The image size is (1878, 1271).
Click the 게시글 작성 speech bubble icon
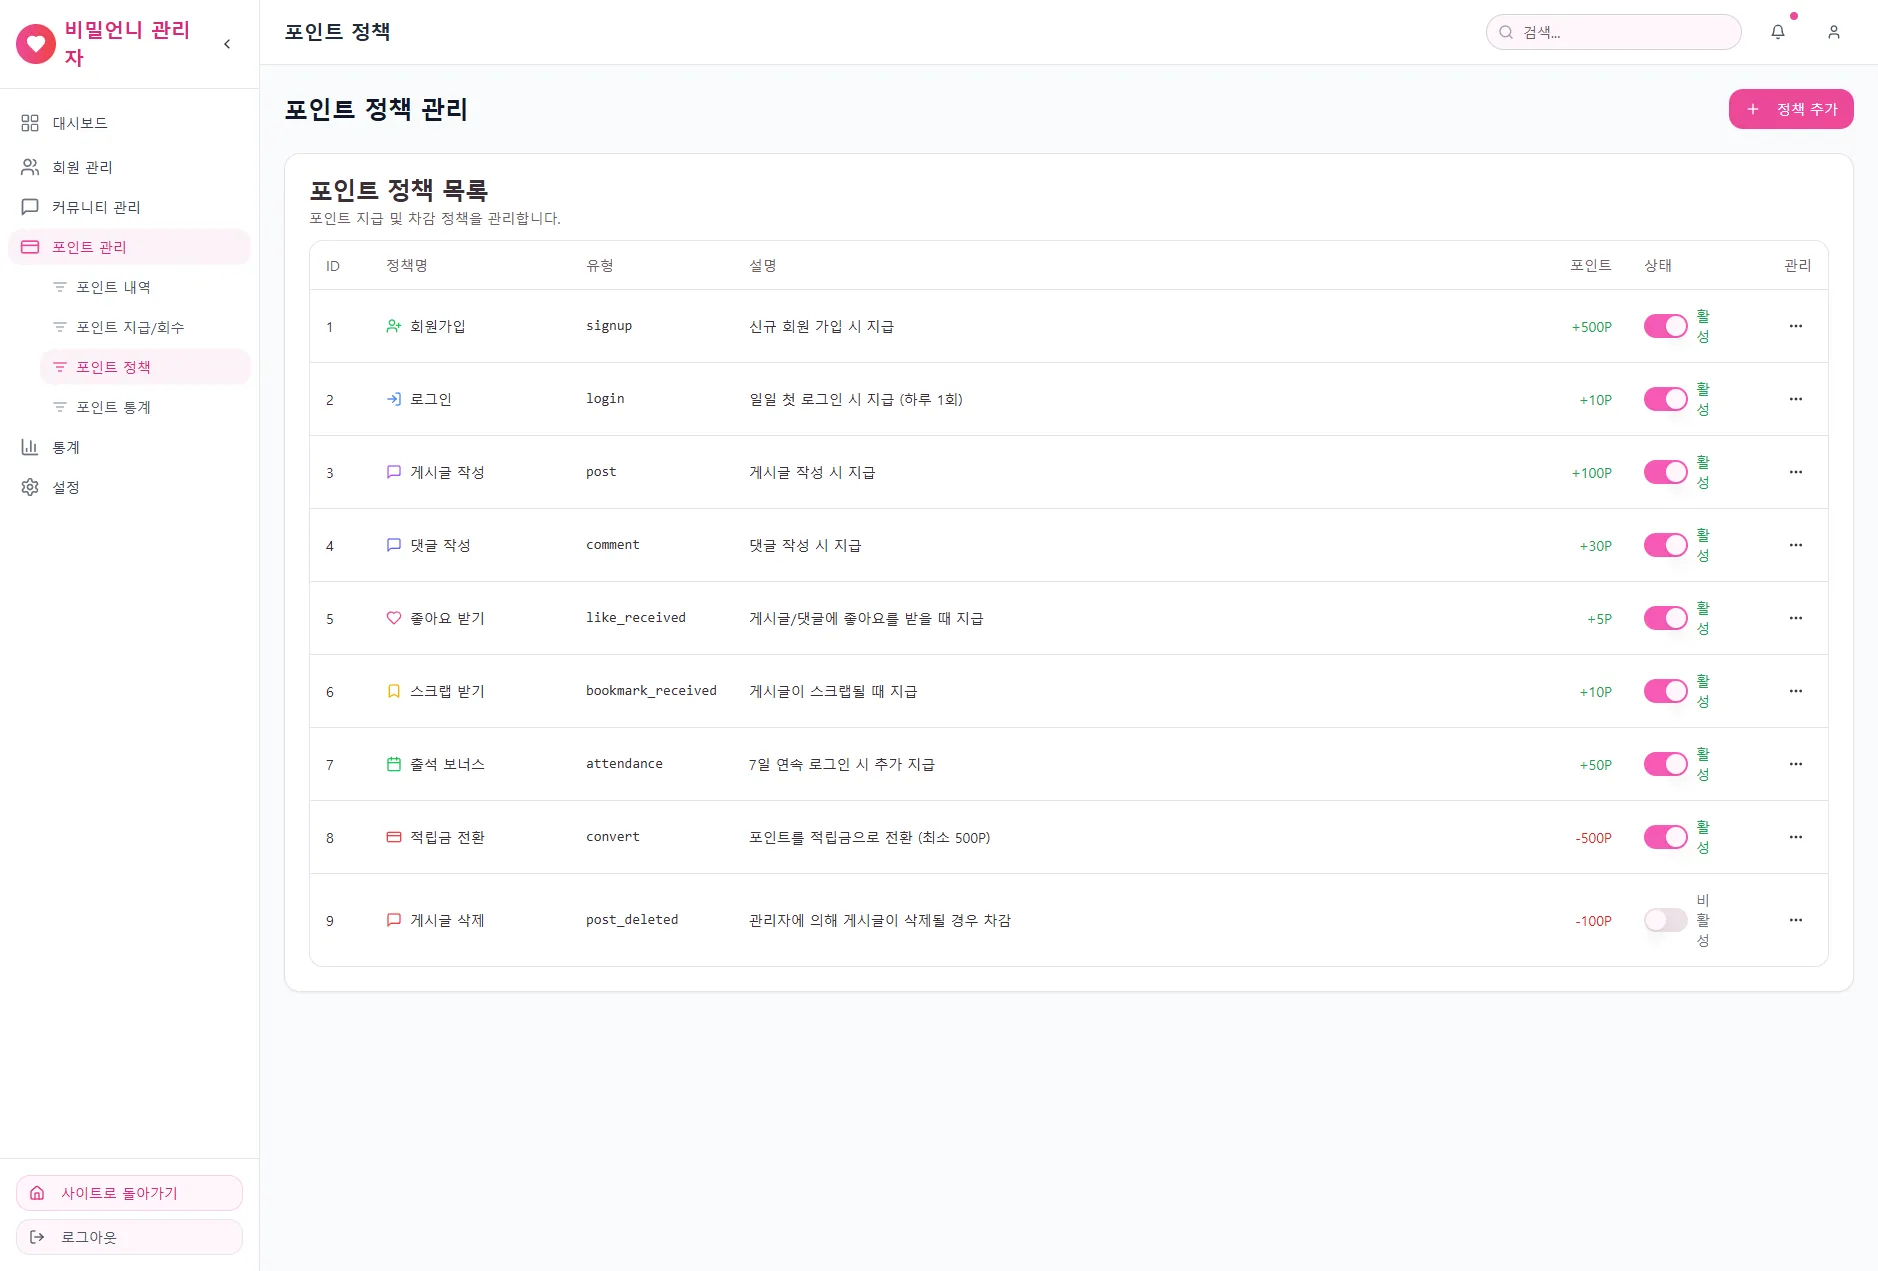pos(394,472)
